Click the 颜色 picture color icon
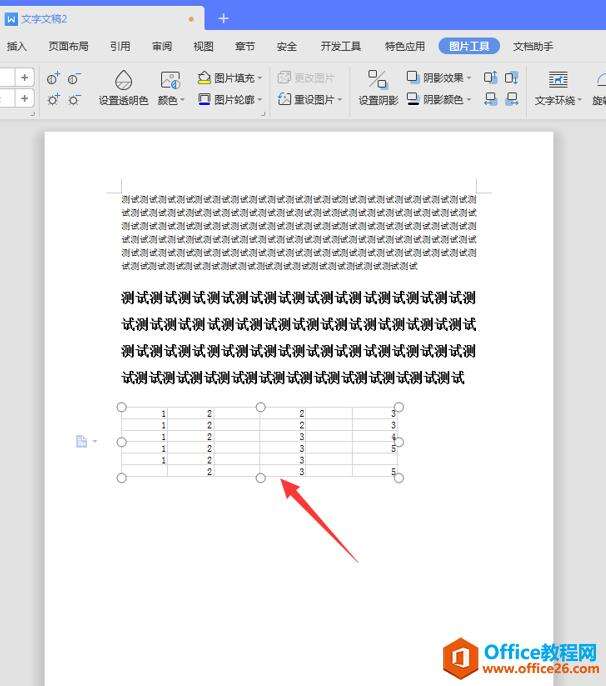The height and width of the screenshot is (686, 606). (171, 80)
